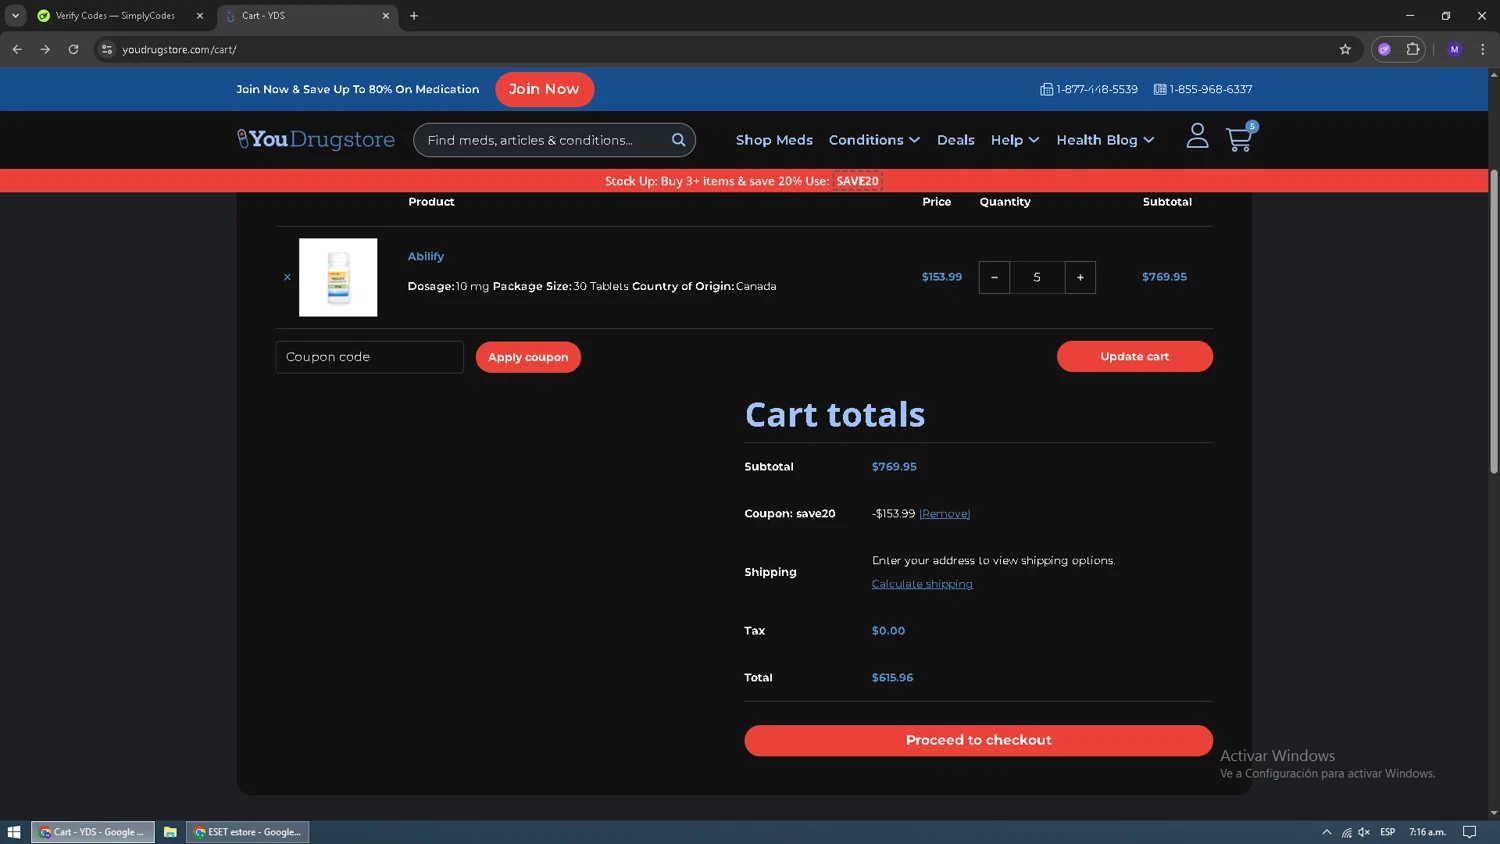This screenshot has width=1500, height=844.
Task: Open Shop Meds menu item
Action: tap(774, 140)
